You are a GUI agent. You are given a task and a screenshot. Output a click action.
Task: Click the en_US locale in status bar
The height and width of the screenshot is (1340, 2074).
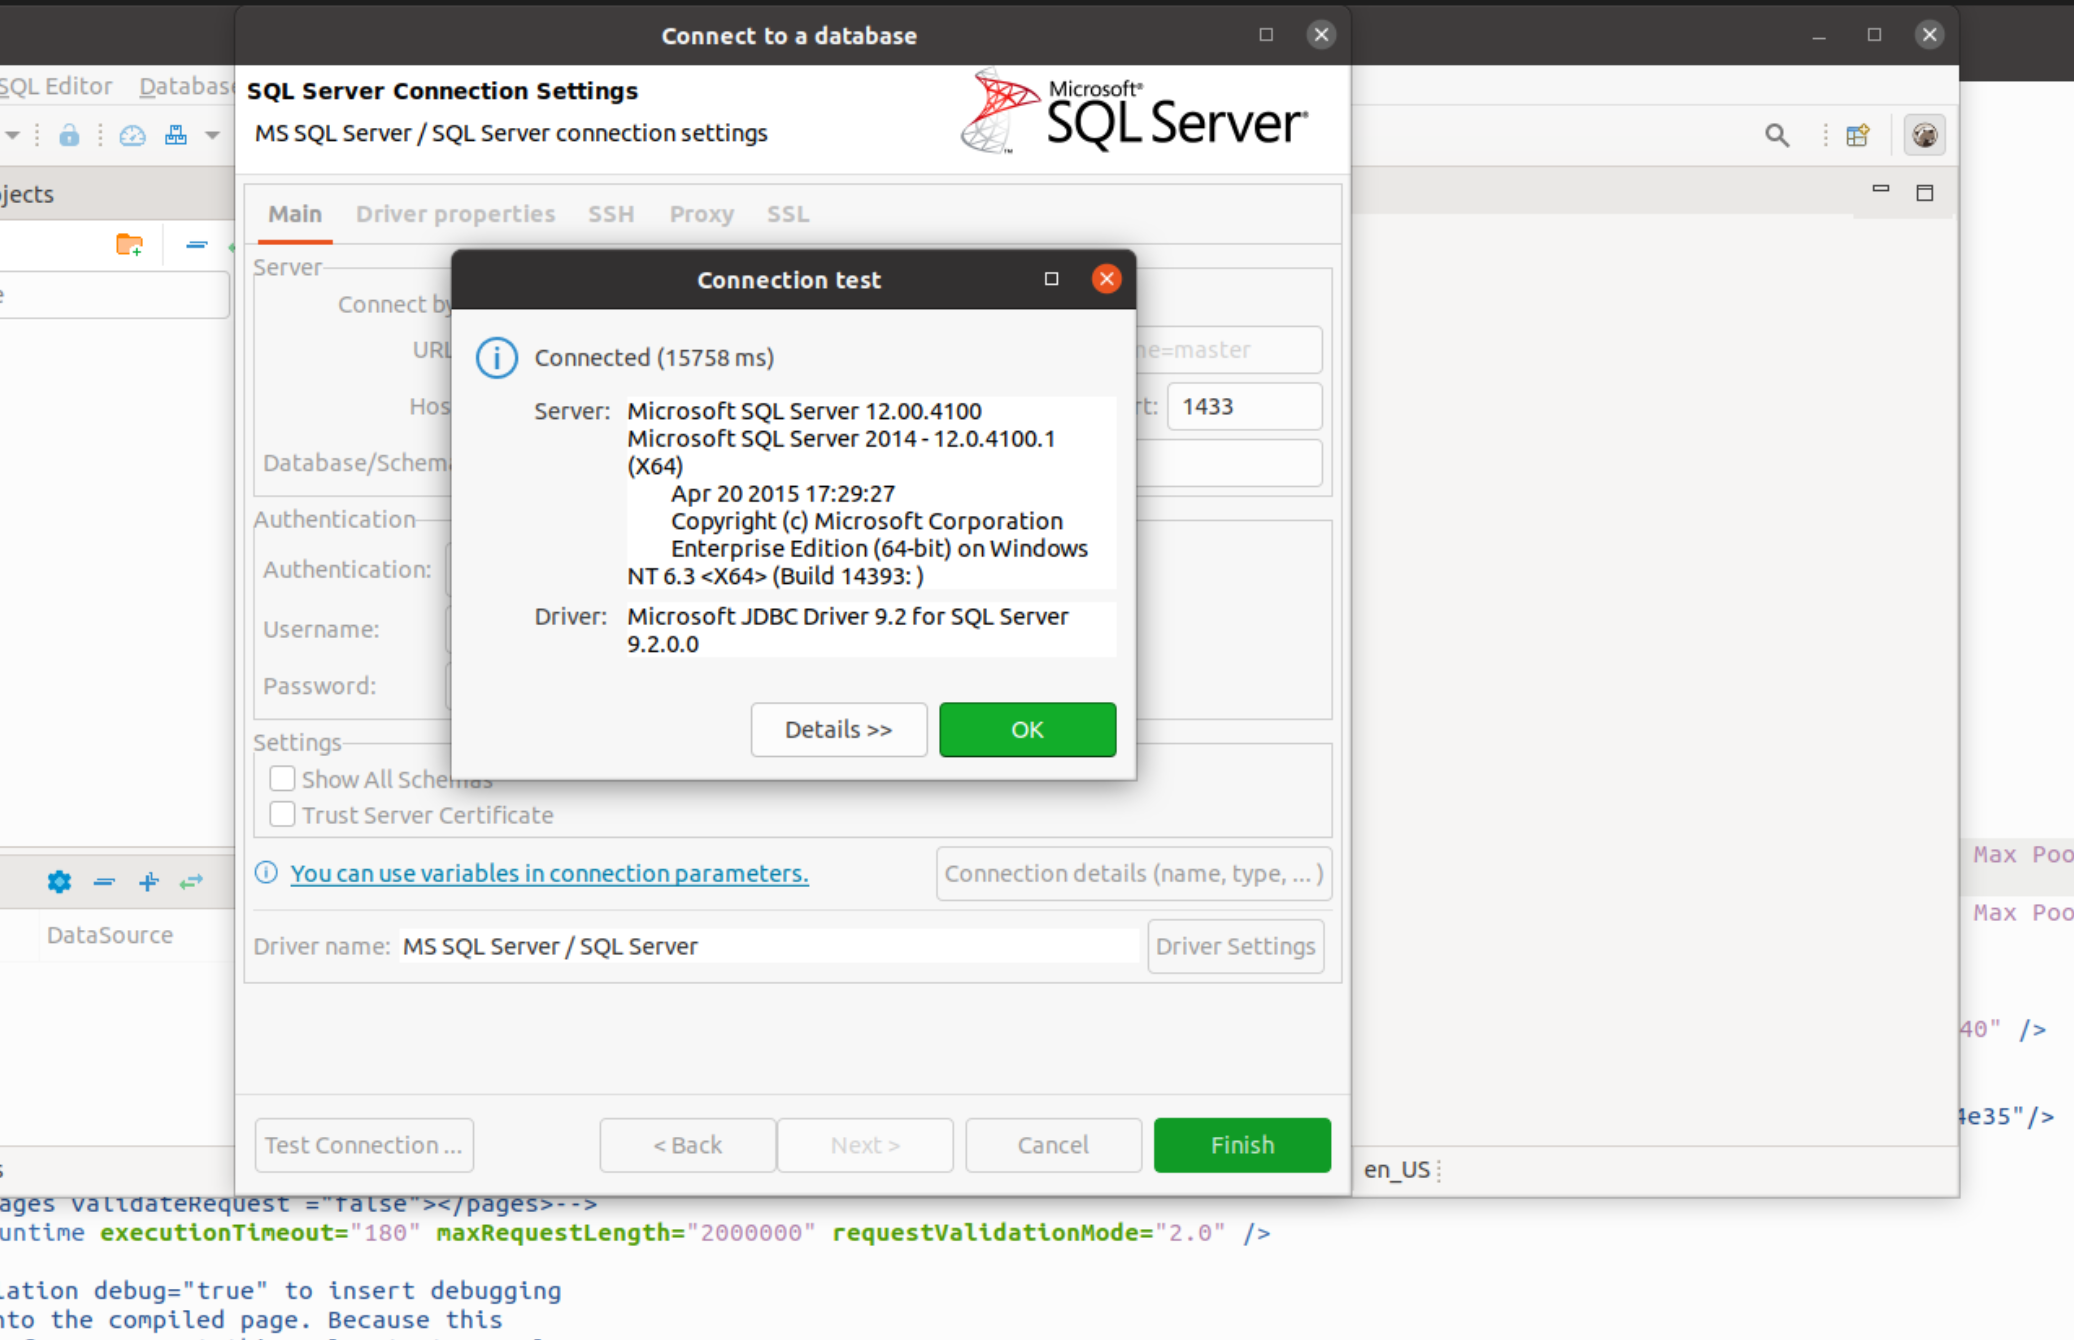[x=1396, y=1169]
